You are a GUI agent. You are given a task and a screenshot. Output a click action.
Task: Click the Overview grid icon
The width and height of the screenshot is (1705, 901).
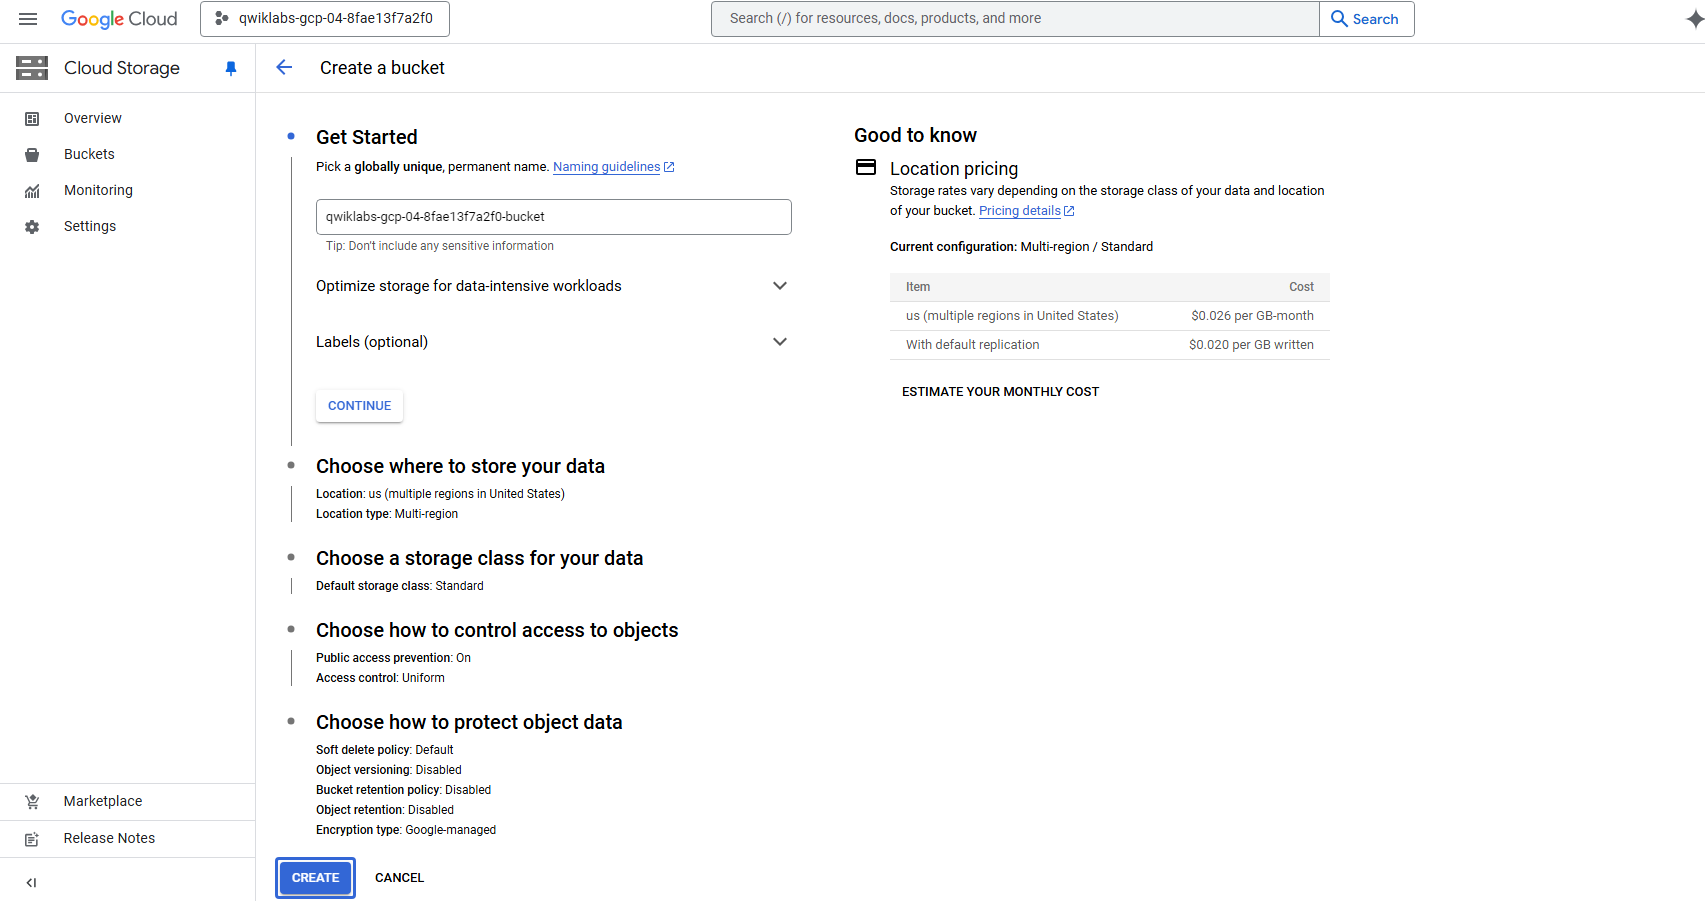(32, 119)
